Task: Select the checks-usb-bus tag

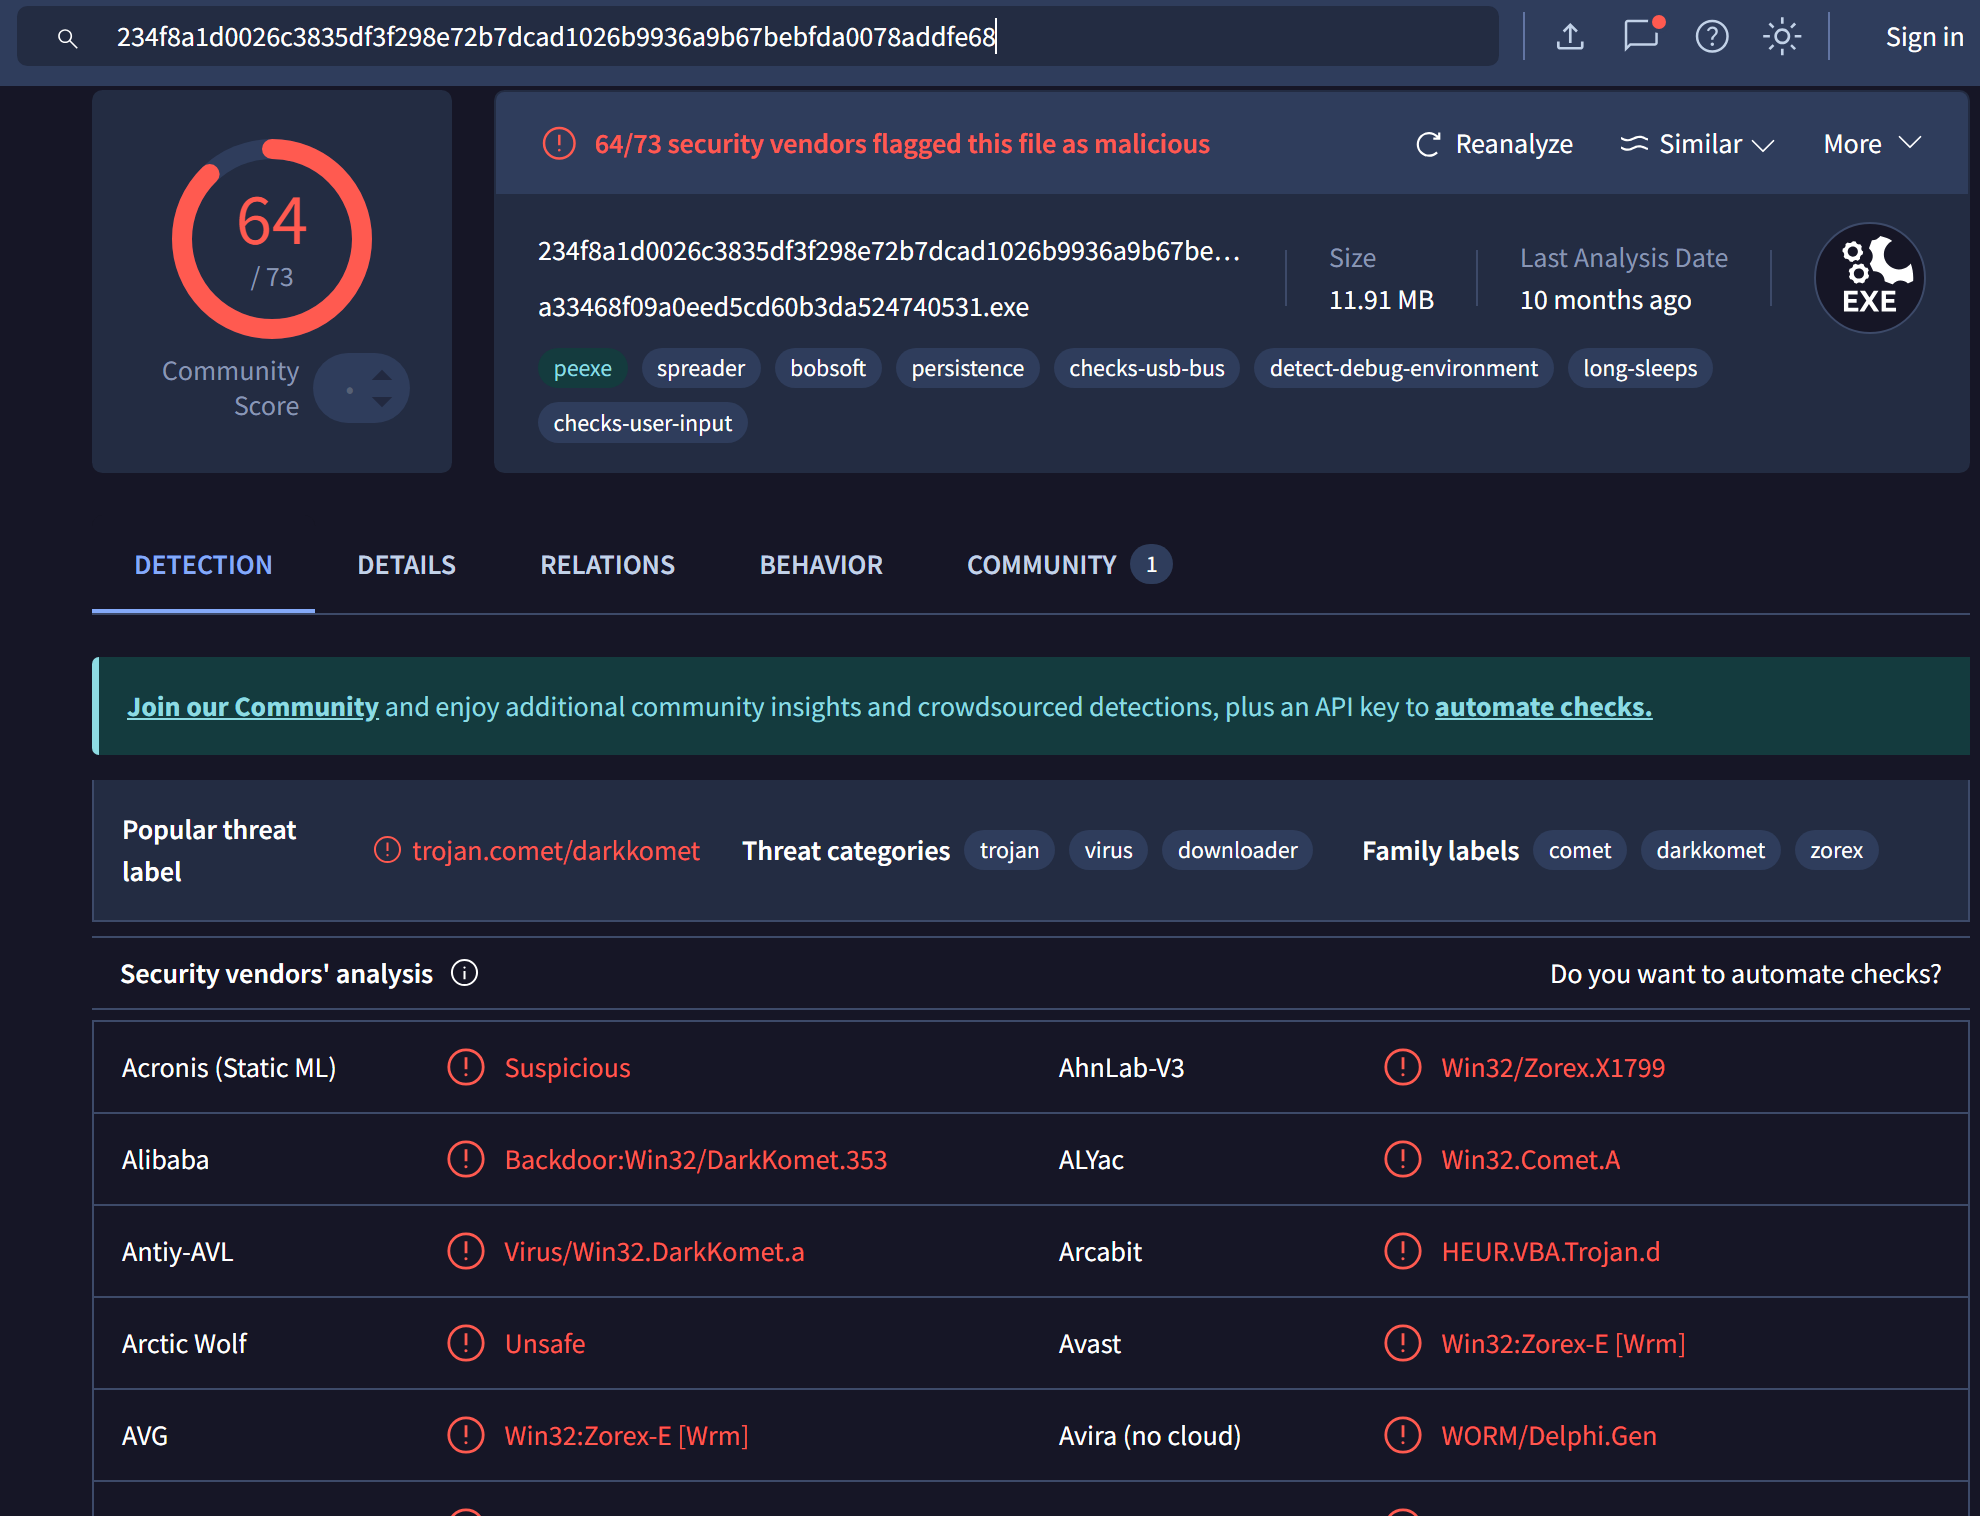Action: click(1147, 368)
